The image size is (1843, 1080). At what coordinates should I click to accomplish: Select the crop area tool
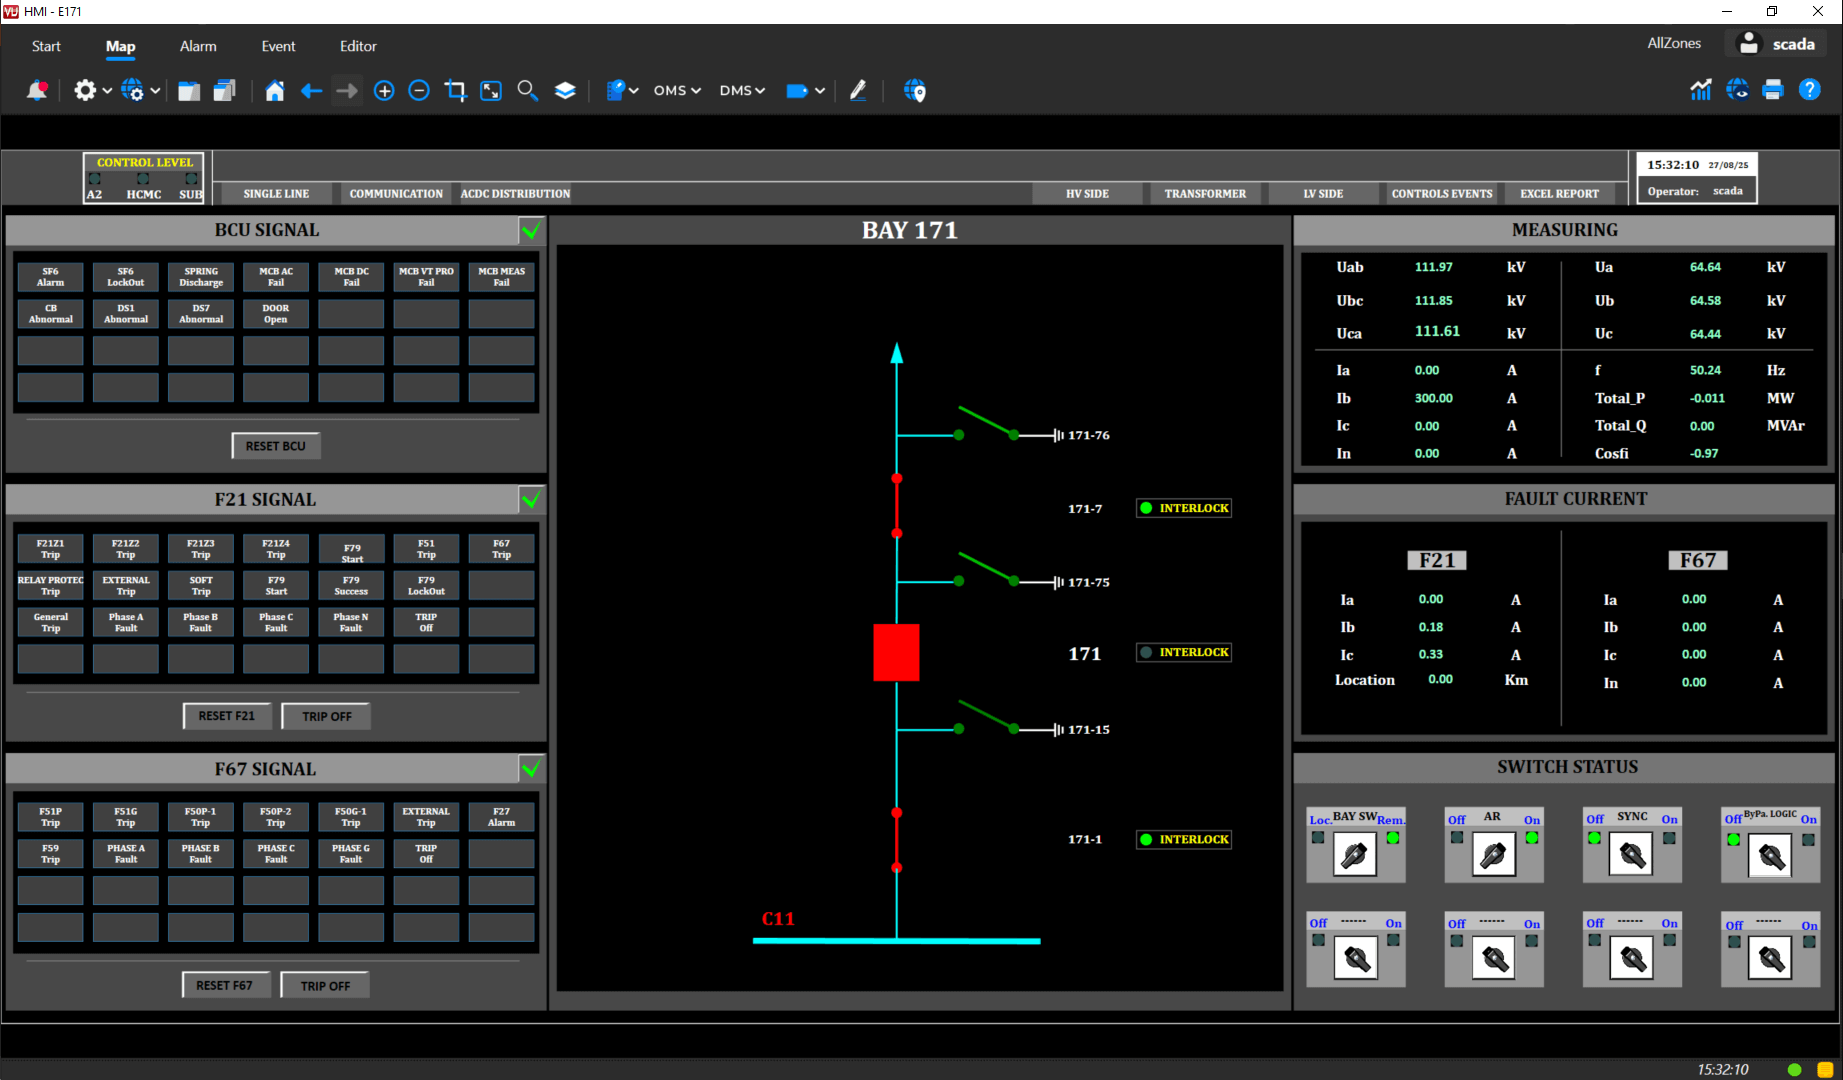coord(455,91)
